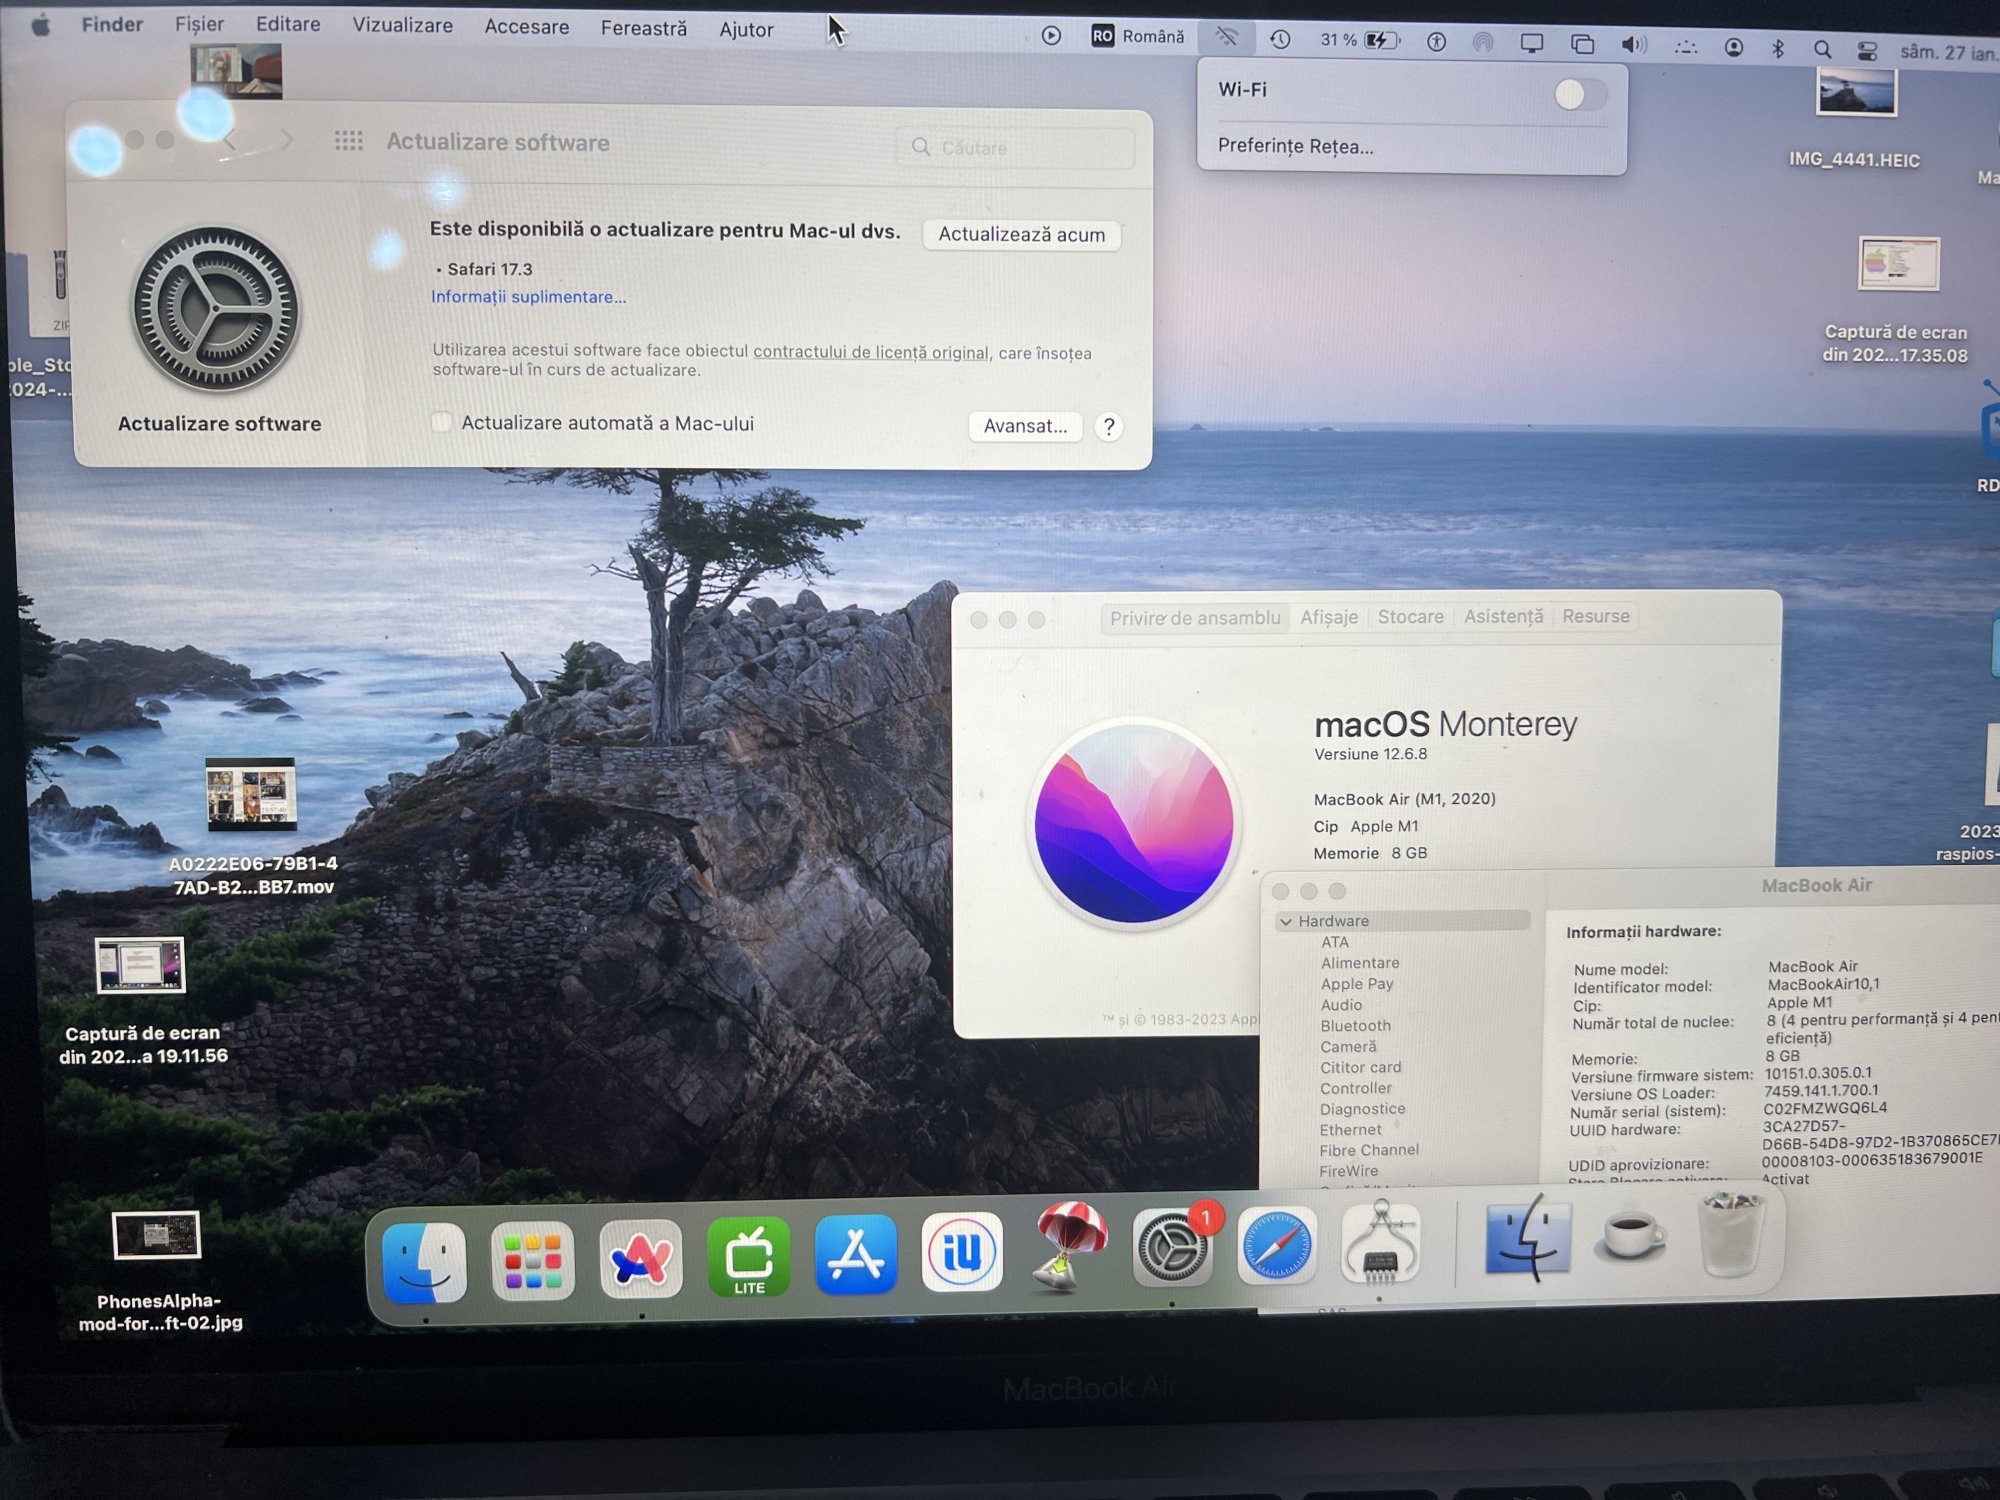Open the Apple menu
Viewport: 2000px width, 1500px height.
[40, 25]
